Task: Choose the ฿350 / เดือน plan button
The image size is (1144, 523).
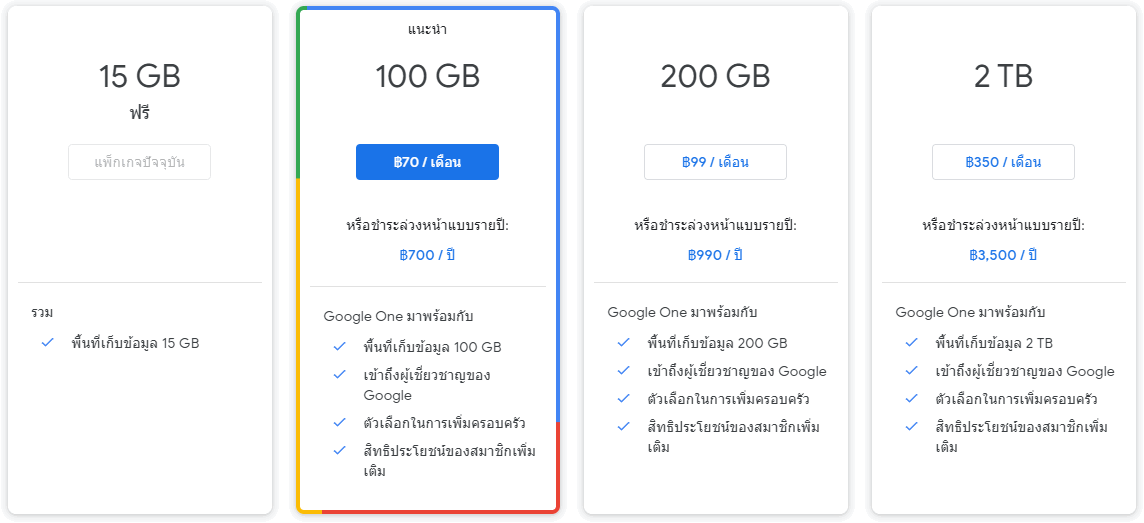Action: (x=1003, y=162)
